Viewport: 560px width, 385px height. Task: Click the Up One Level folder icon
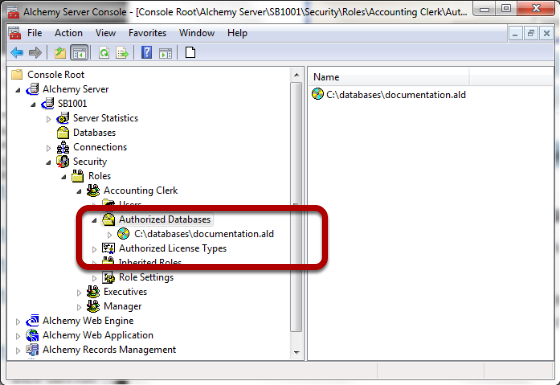click(x=60, y=53)
